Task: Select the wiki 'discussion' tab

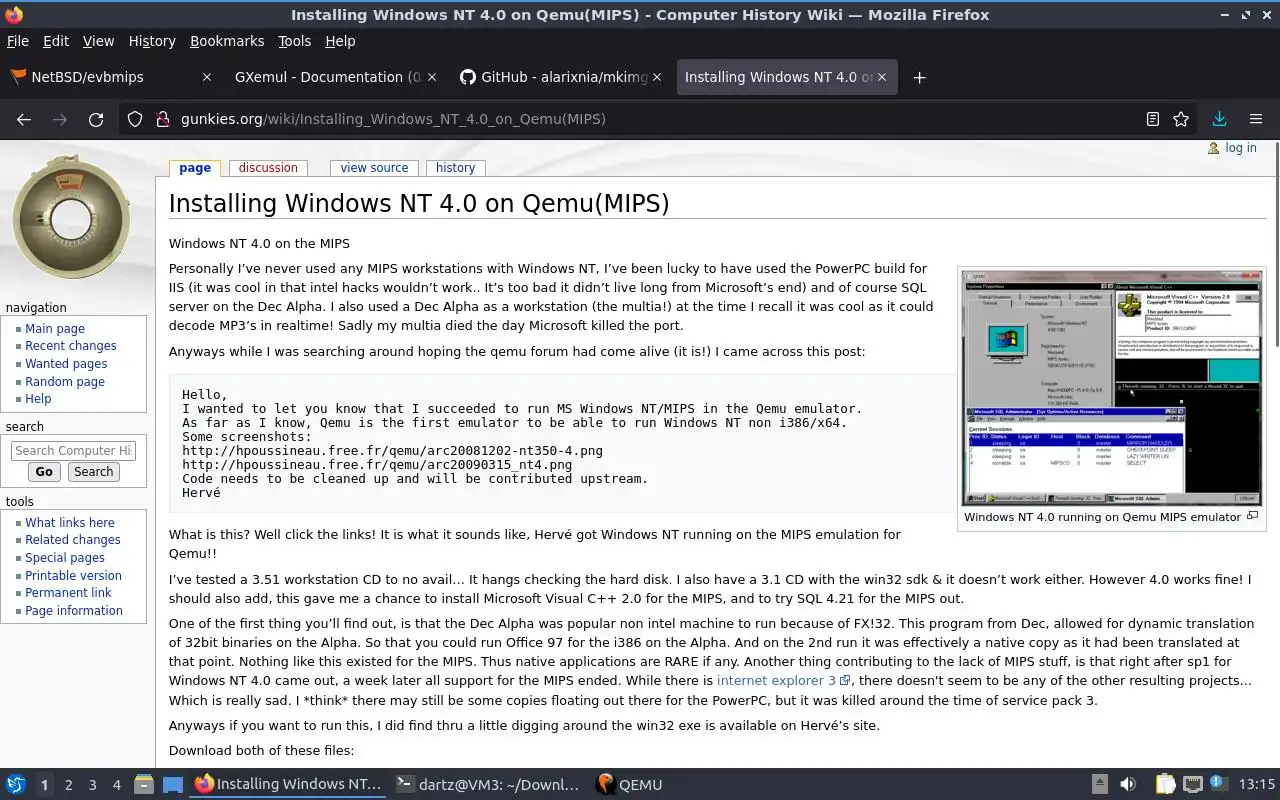Action: point(268,168)
